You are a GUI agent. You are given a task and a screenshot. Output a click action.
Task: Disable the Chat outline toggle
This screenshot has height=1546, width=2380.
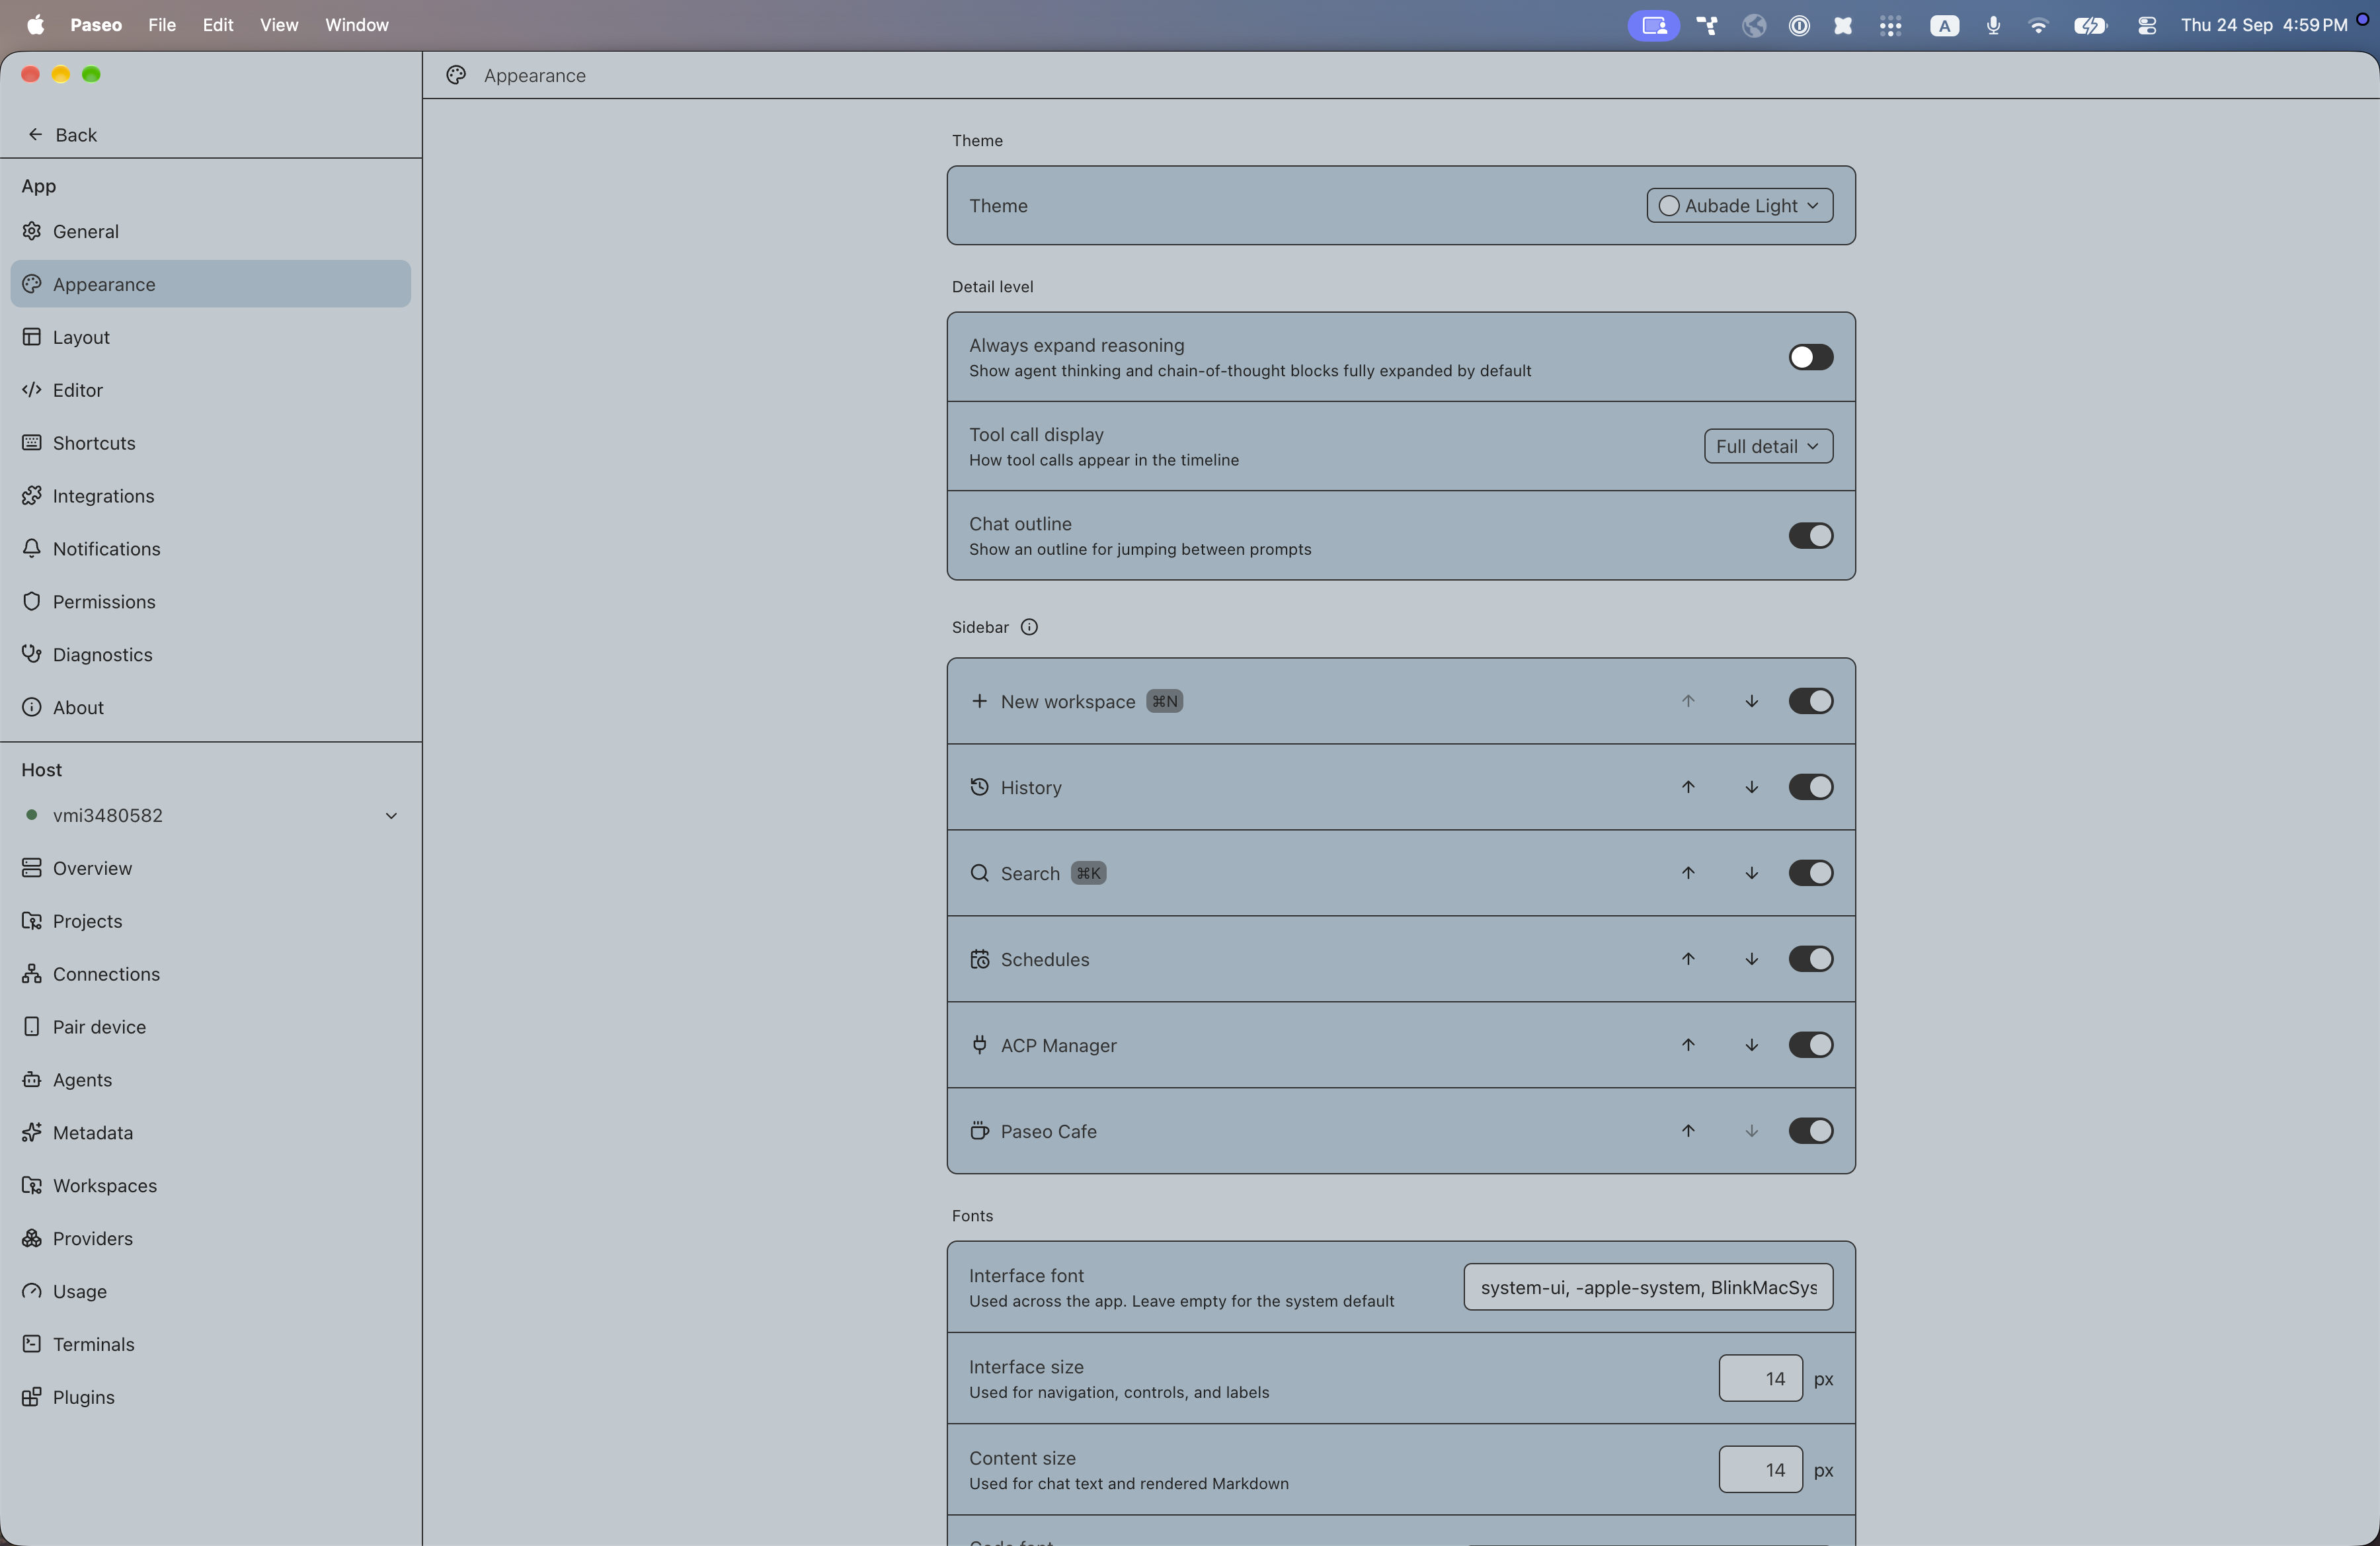click(1810, 536)
